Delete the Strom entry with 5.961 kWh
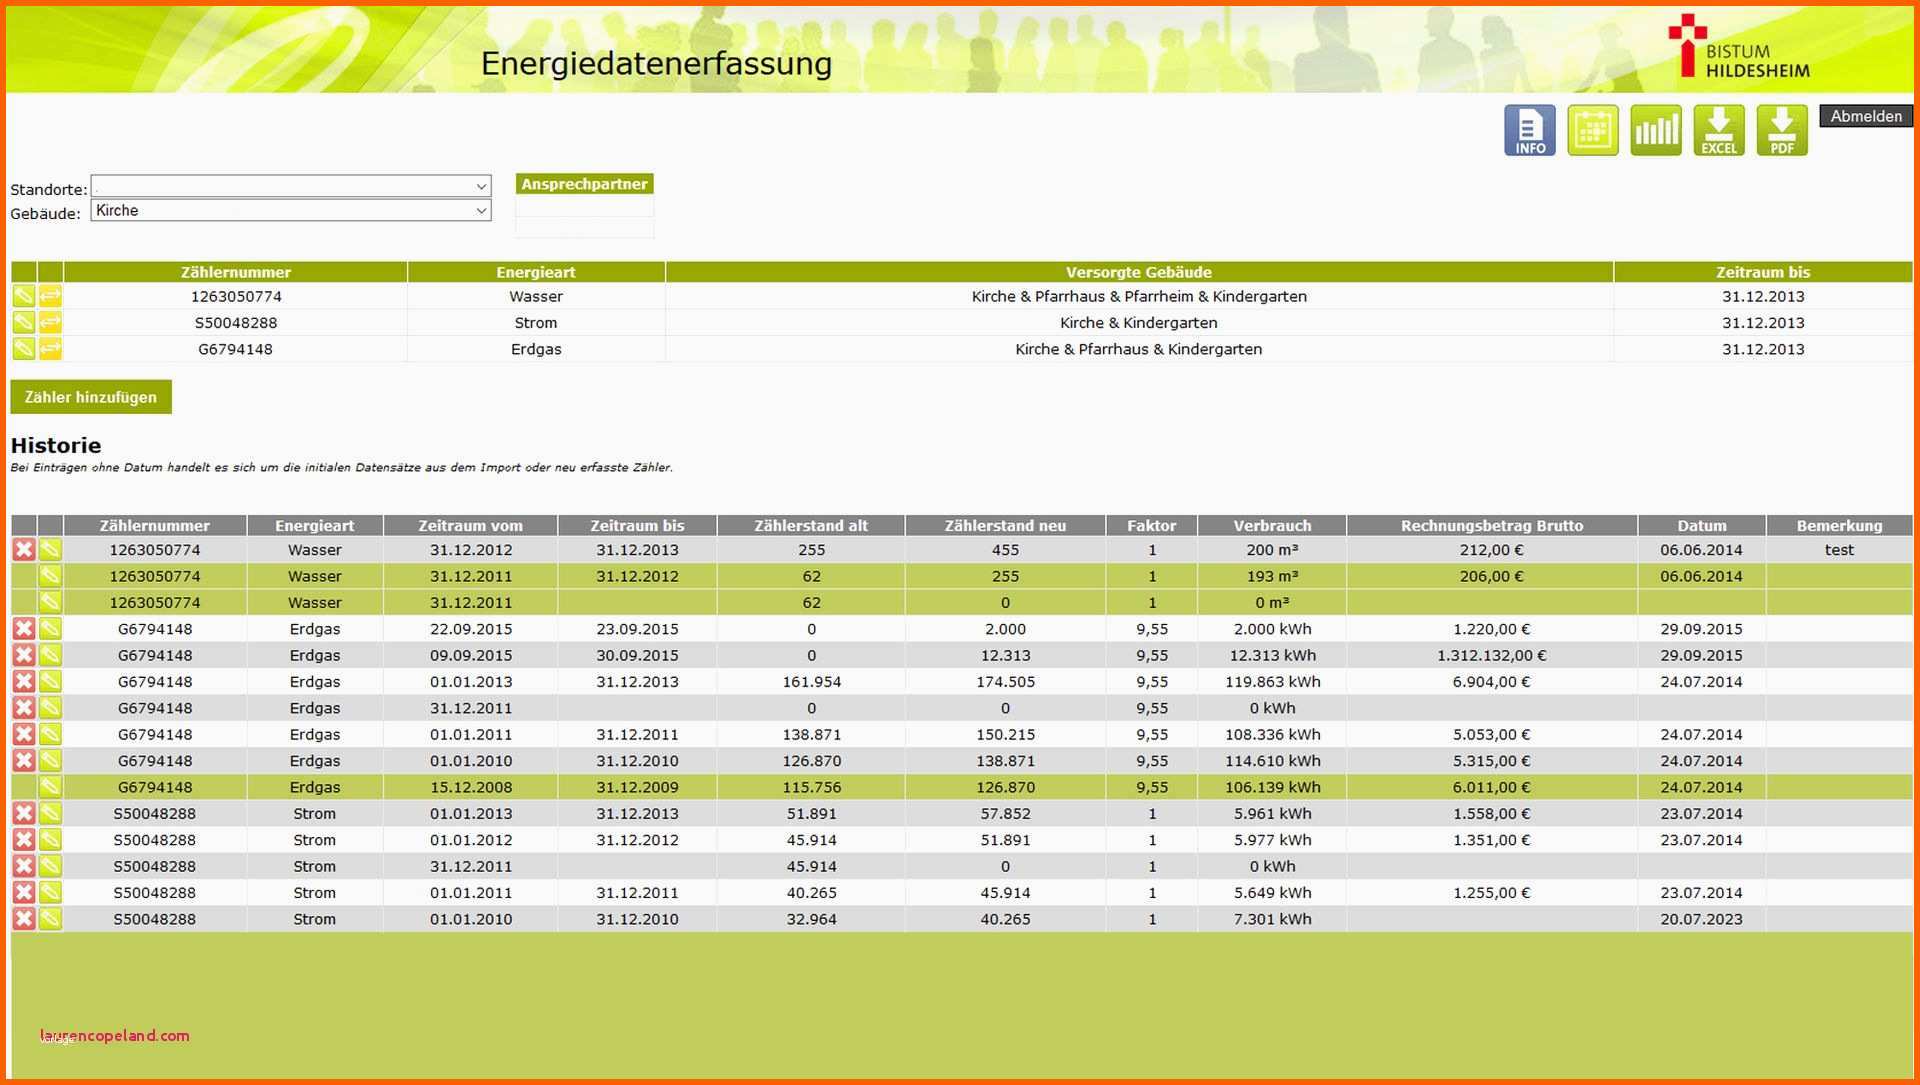The image size is (1920, 1085). [x=24, y=813]
